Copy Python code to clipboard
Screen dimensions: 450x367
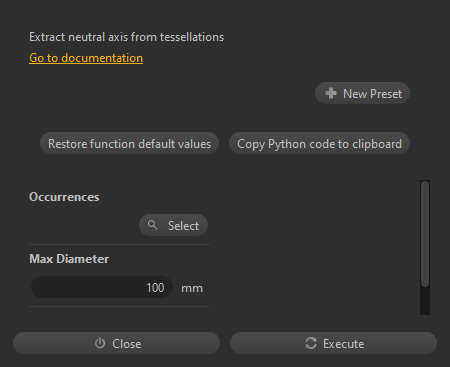coord(319,143)
